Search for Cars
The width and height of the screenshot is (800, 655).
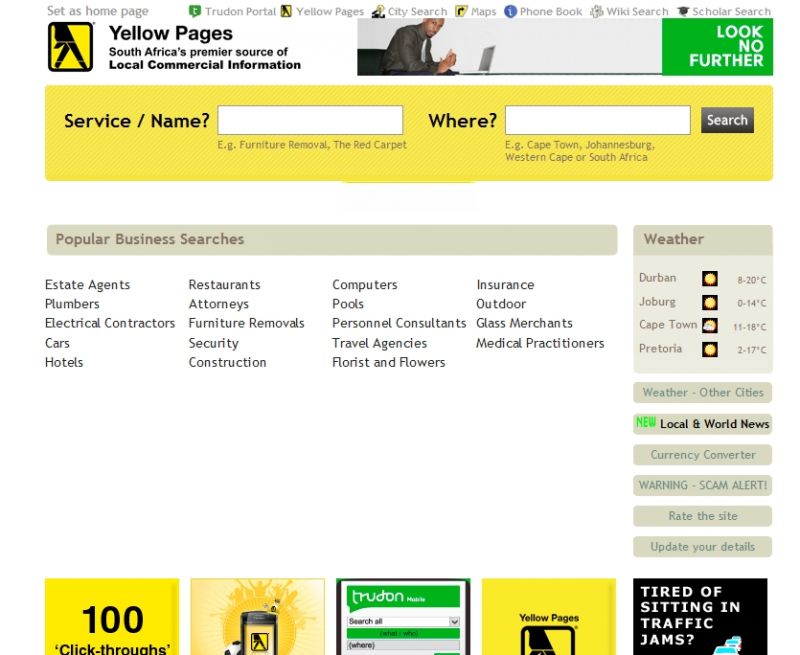[x=57, y=343]
